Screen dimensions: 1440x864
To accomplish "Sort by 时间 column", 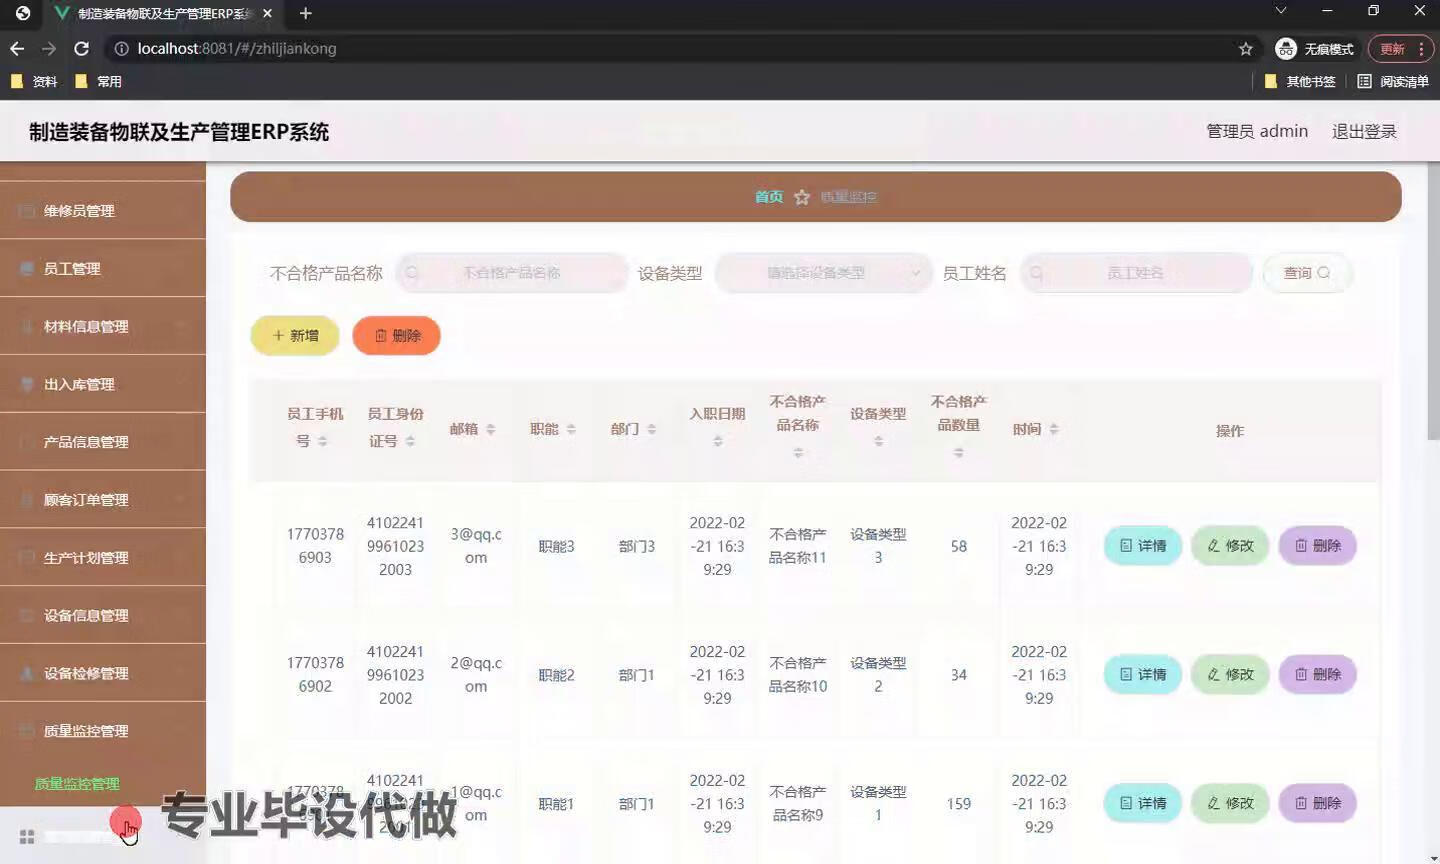I will click(x=1054, y=429).
